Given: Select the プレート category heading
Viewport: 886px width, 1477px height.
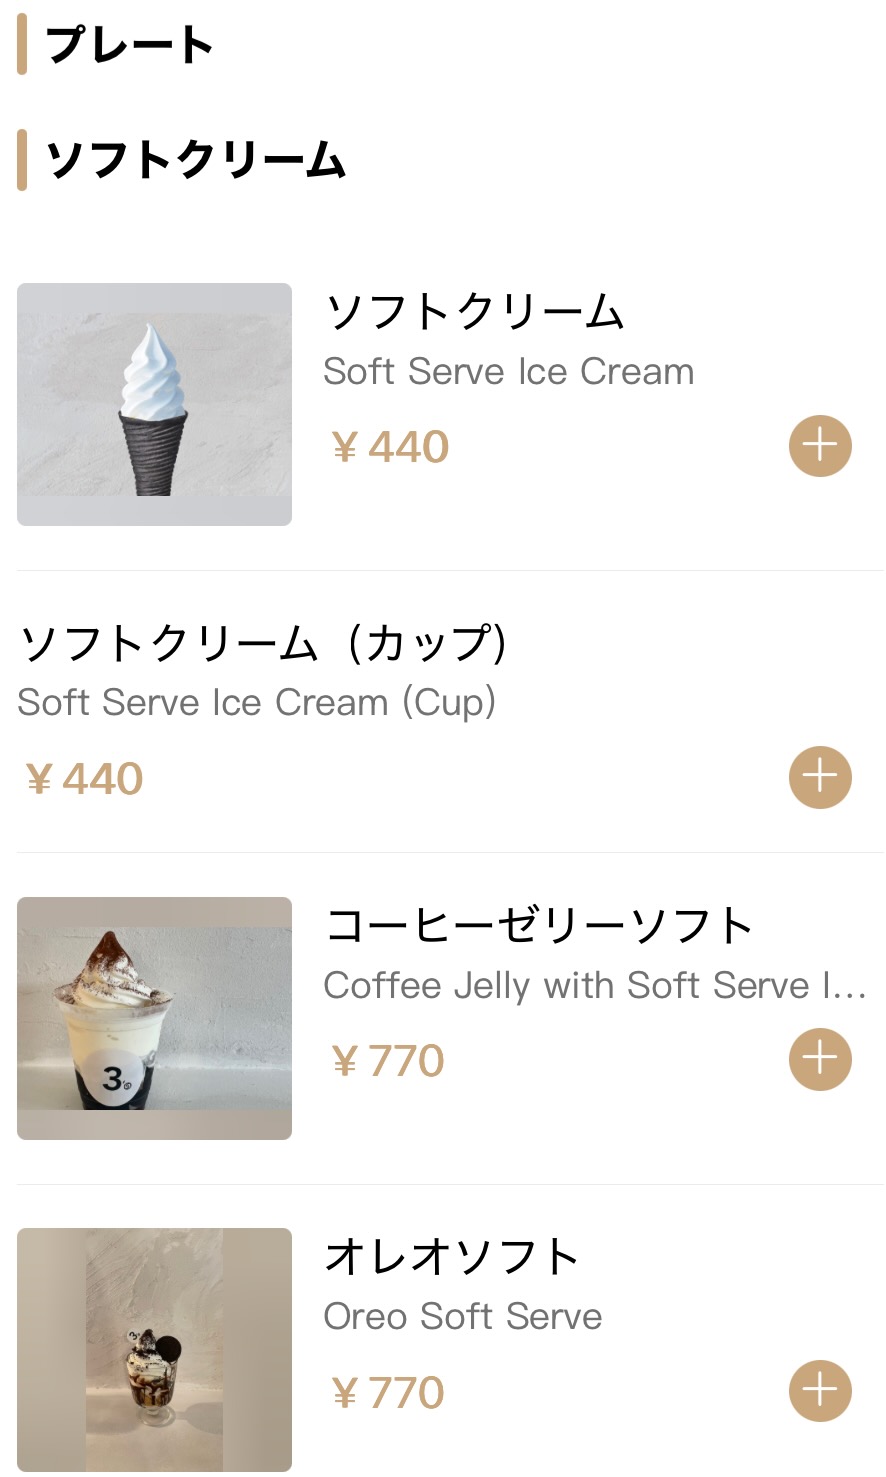Looking at the screenshot, I should (x=130, y=45).
